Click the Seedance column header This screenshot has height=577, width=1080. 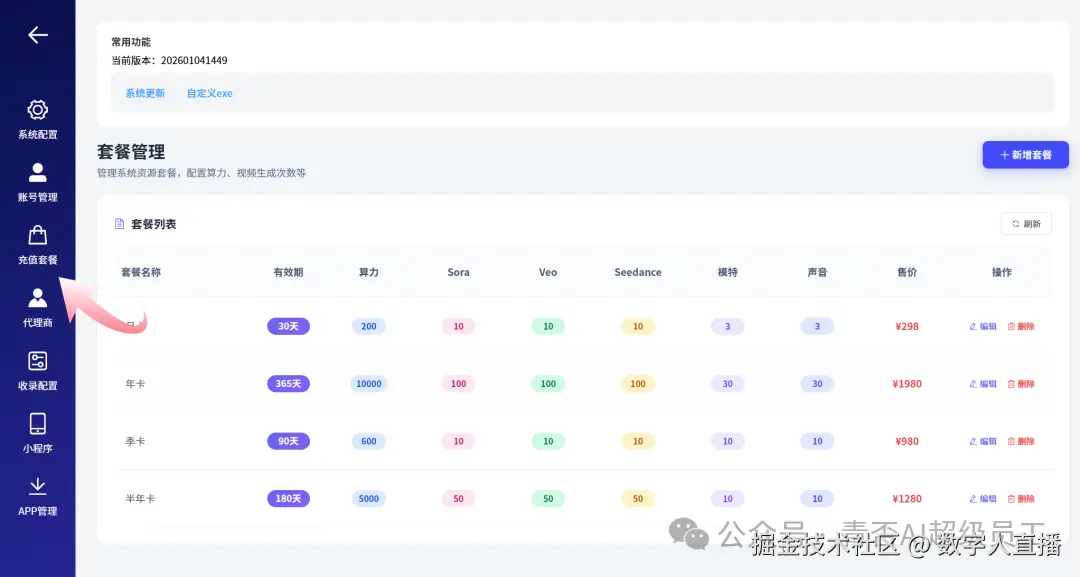click(638, 272)
